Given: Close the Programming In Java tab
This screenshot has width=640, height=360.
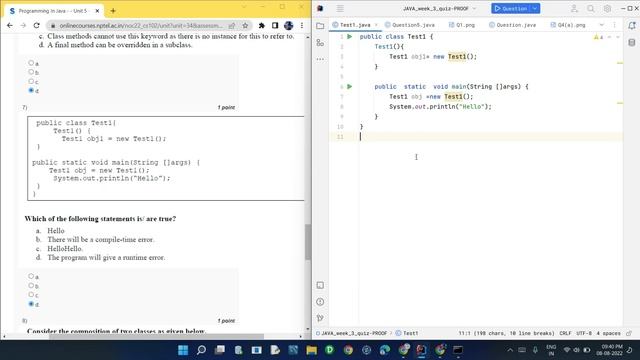Looking at the screenshot, I should (97, 11).
